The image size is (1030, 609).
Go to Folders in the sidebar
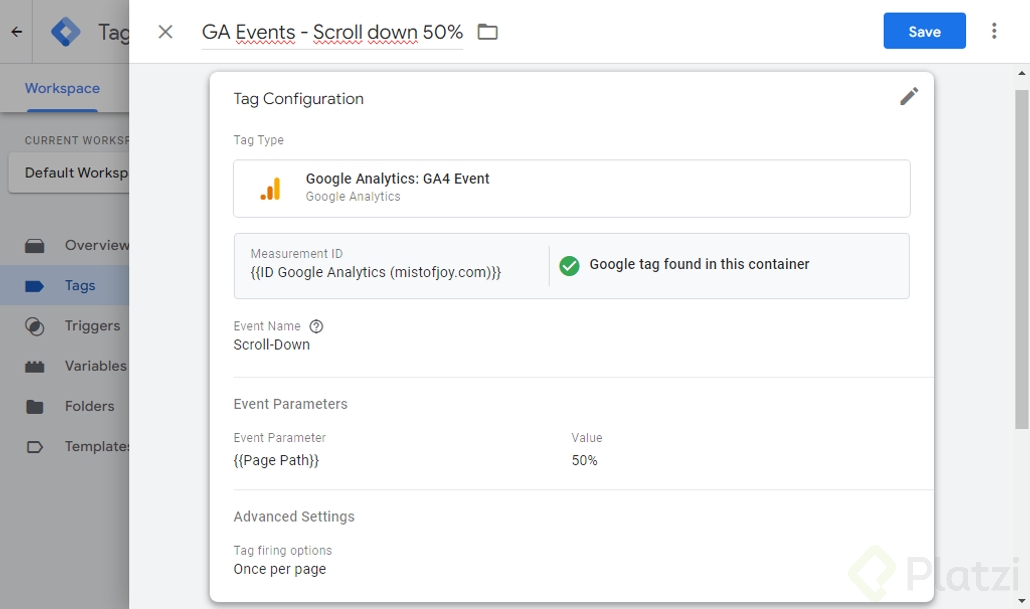point(89,406)
